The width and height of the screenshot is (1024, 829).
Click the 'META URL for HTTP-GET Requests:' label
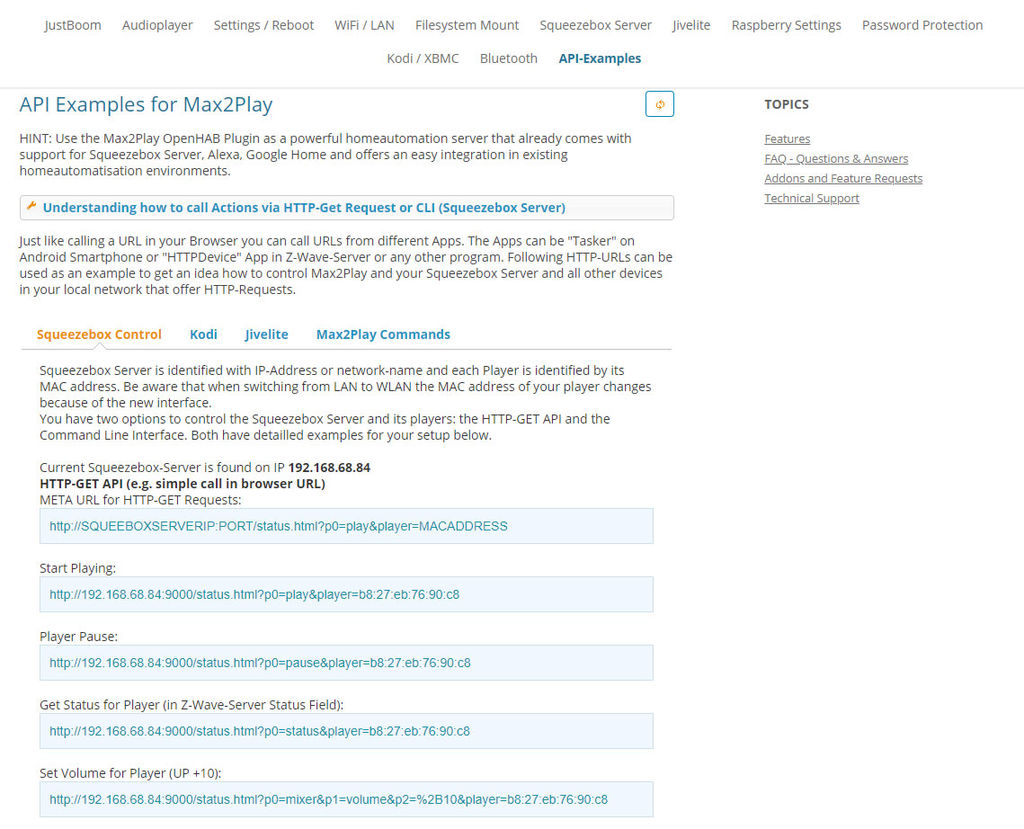140,500
